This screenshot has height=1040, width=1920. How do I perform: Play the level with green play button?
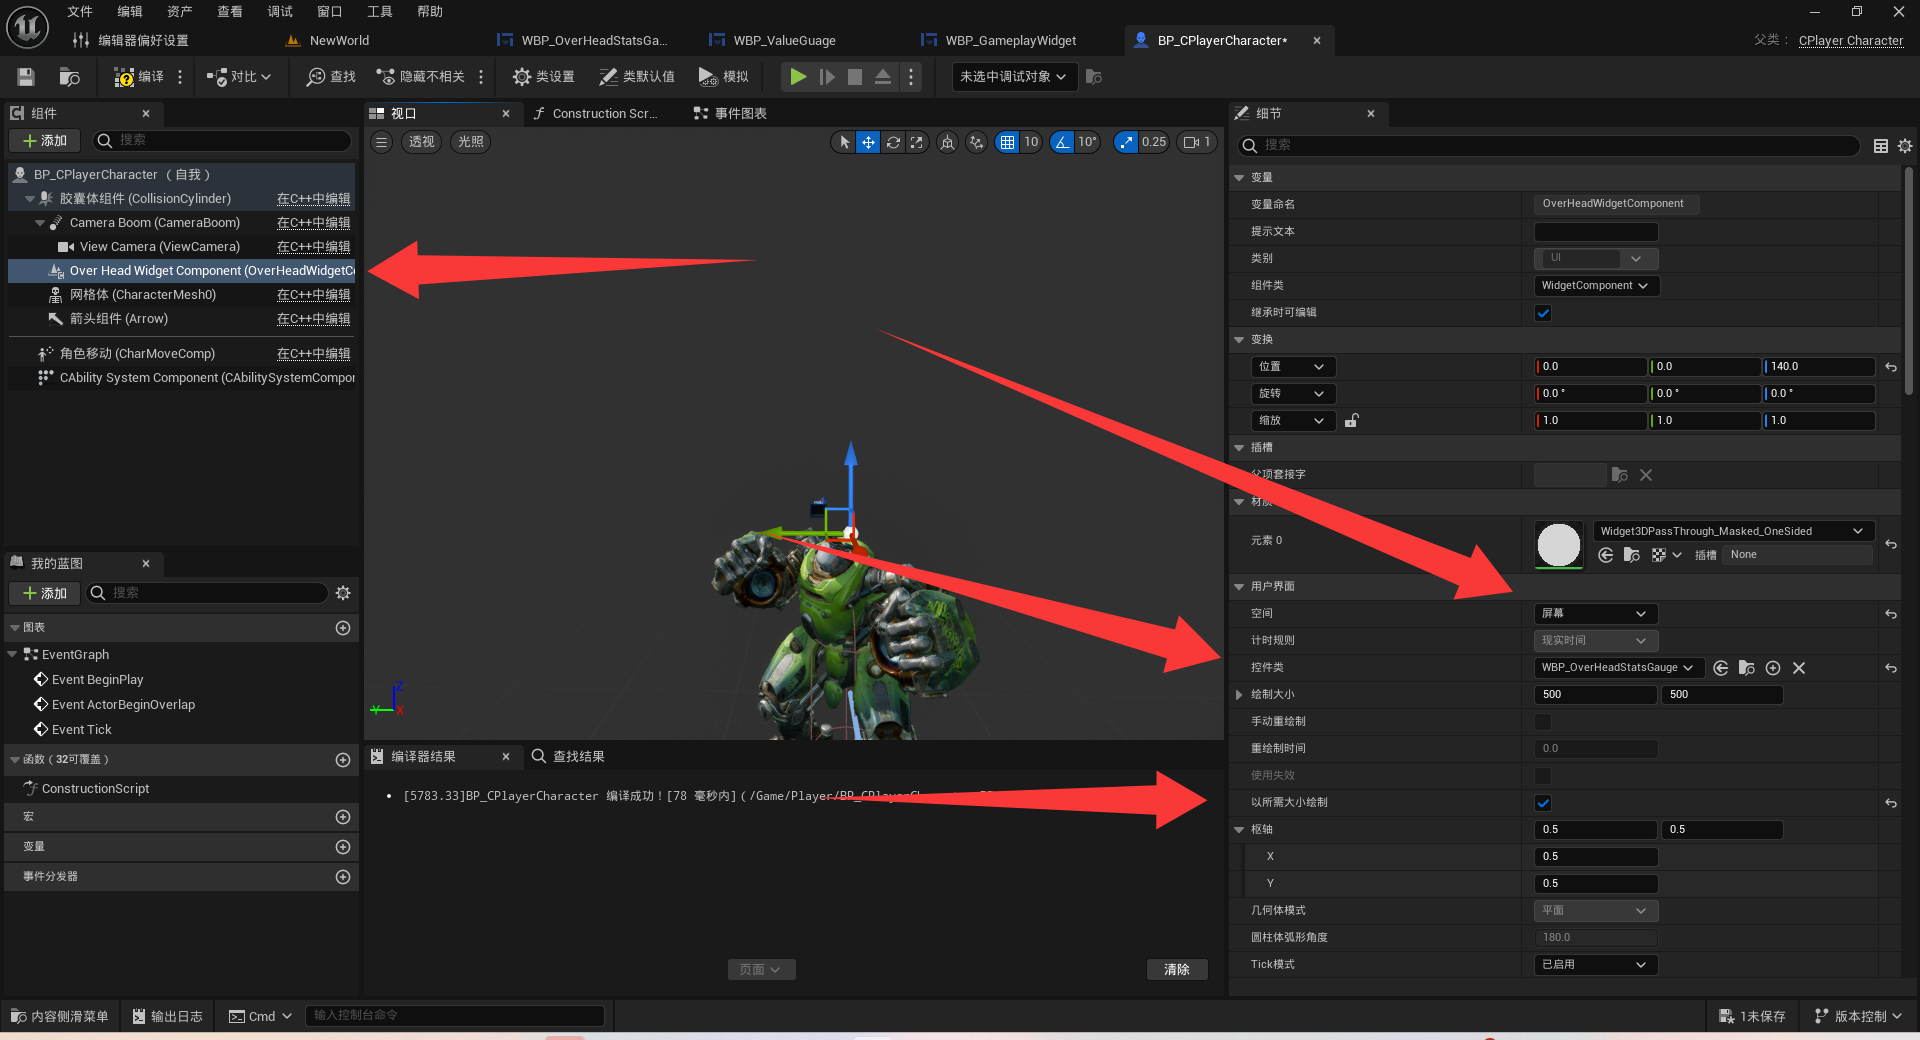coord(798,77)
